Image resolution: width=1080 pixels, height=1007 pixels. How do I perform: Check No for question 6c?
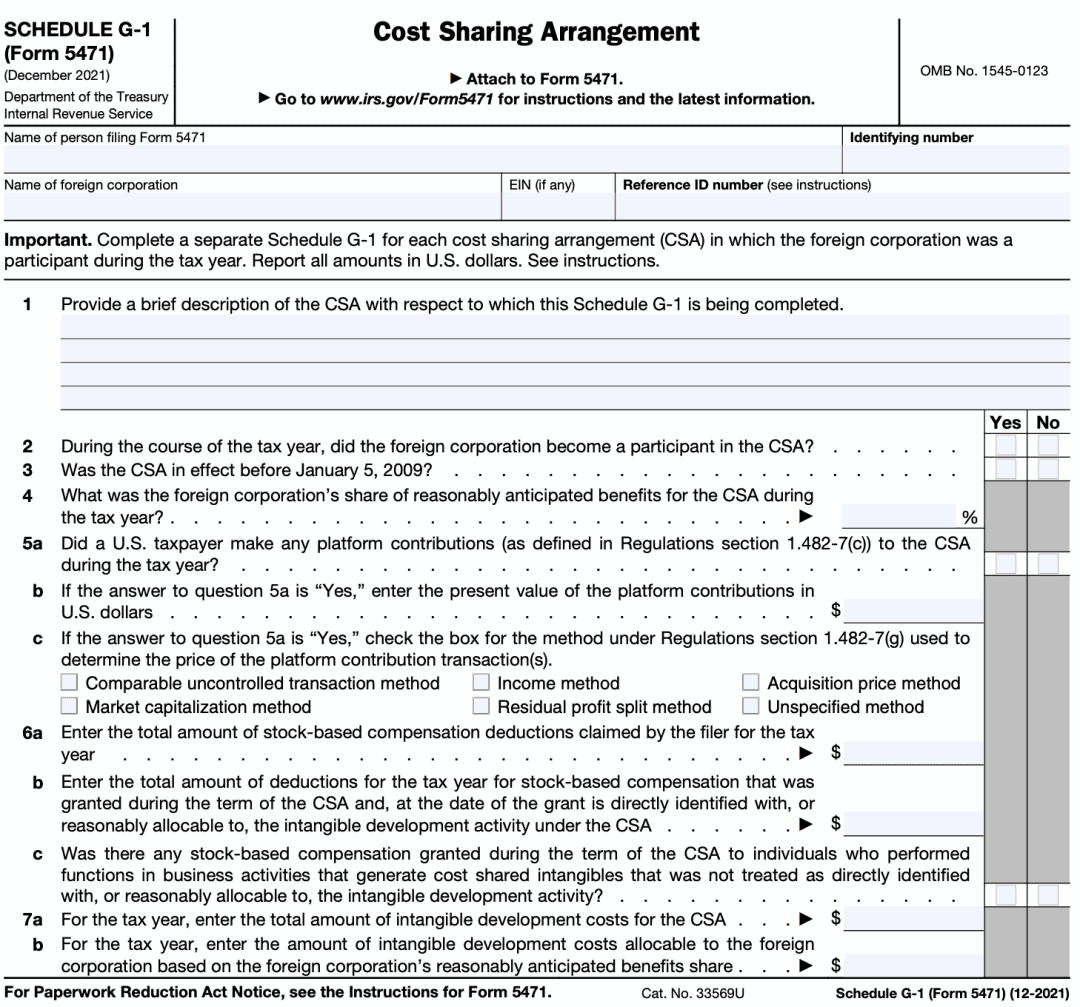click(x=1048, y=895)
